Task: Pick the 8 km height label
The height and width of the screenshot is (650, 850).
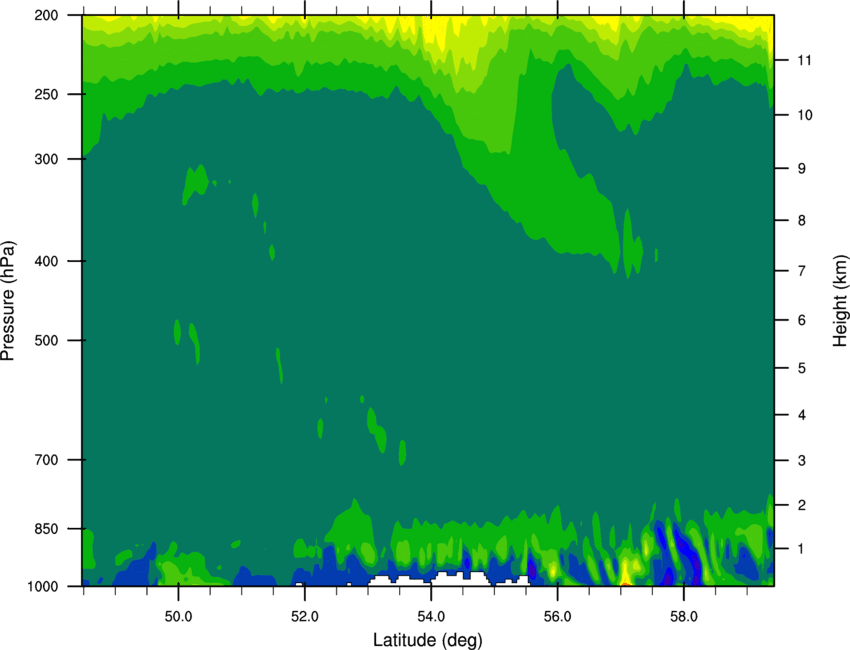Action: coord(802,221)
